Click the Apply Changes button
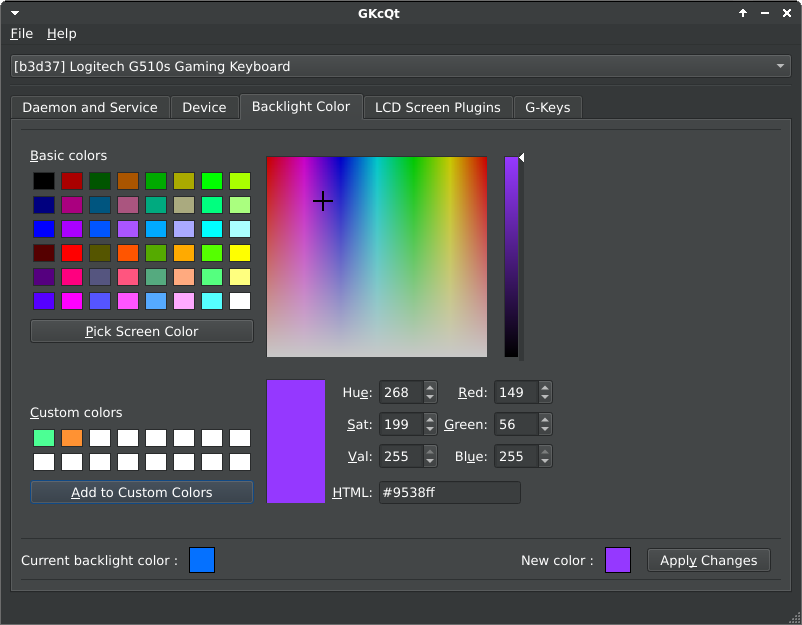This screenshot has height=625, width=802. pos(708,560)
